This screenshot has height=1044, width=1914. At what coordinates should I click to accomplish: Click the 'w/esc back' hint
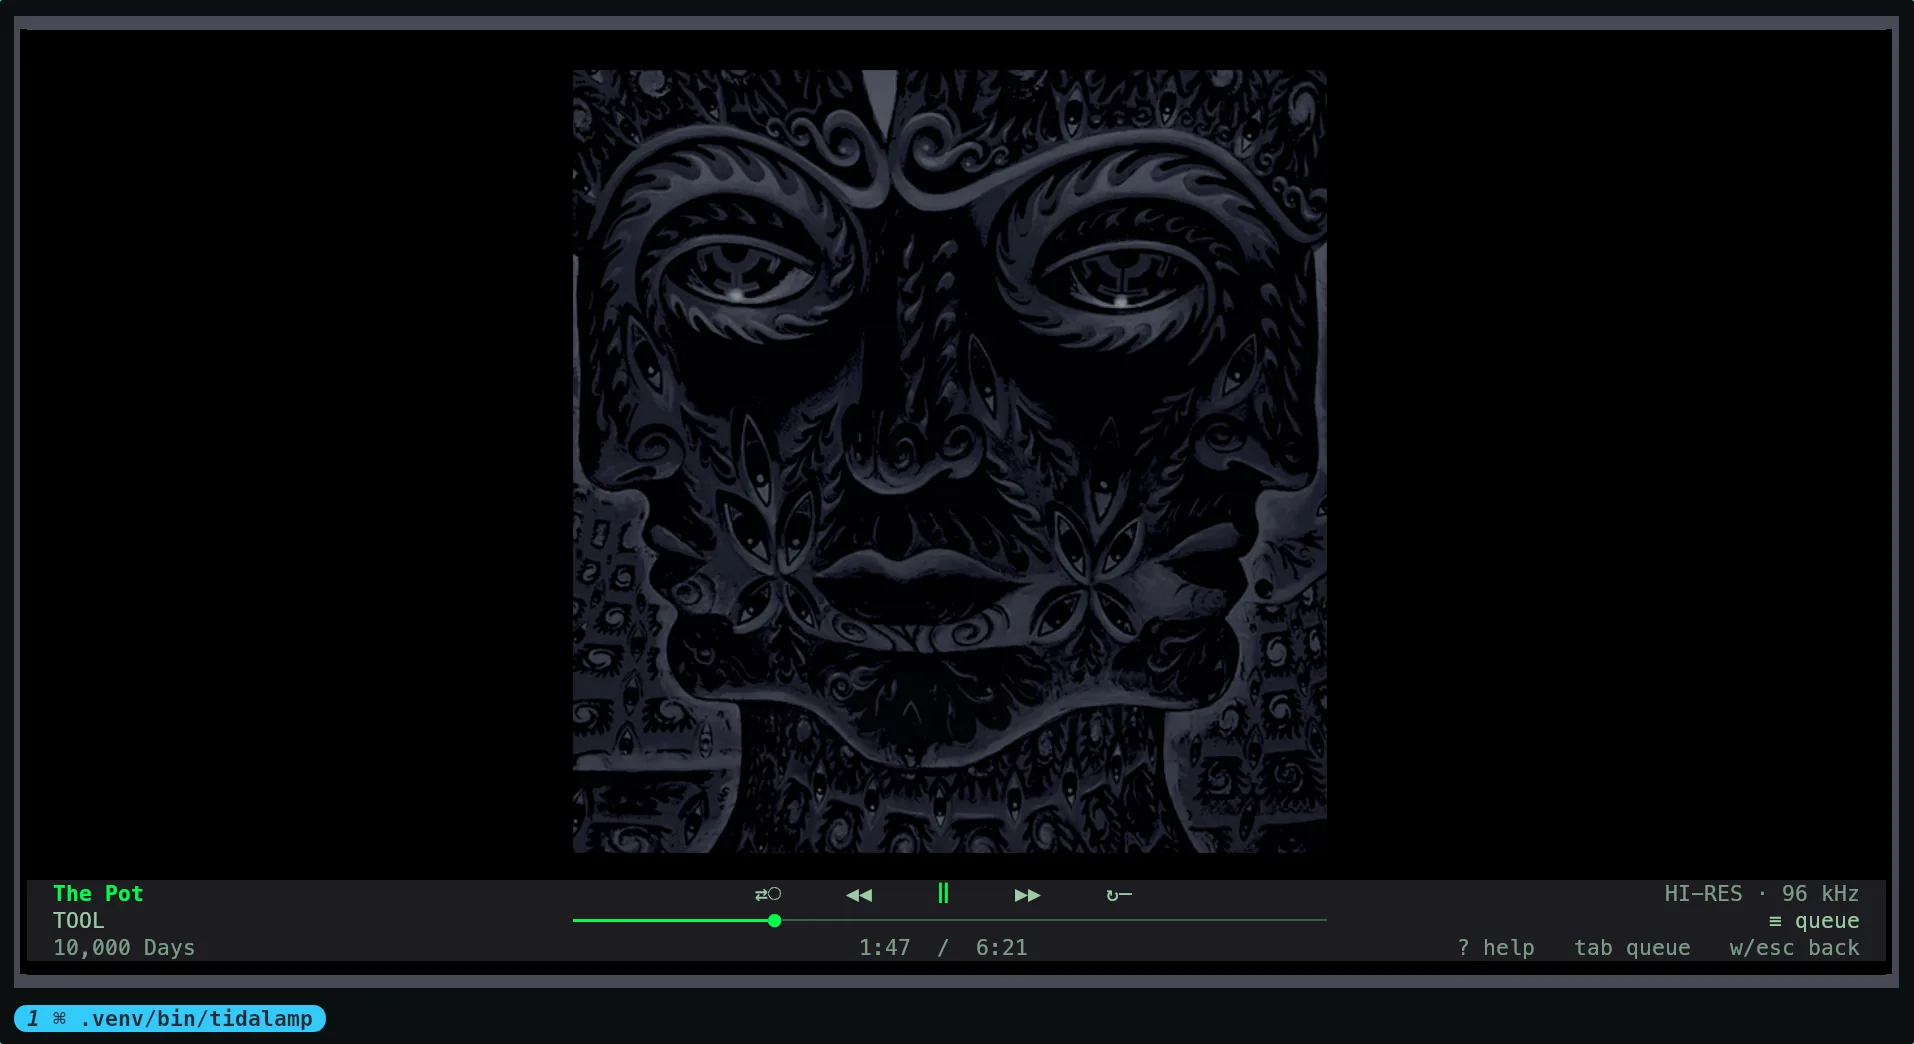(x=1794, y=948)
